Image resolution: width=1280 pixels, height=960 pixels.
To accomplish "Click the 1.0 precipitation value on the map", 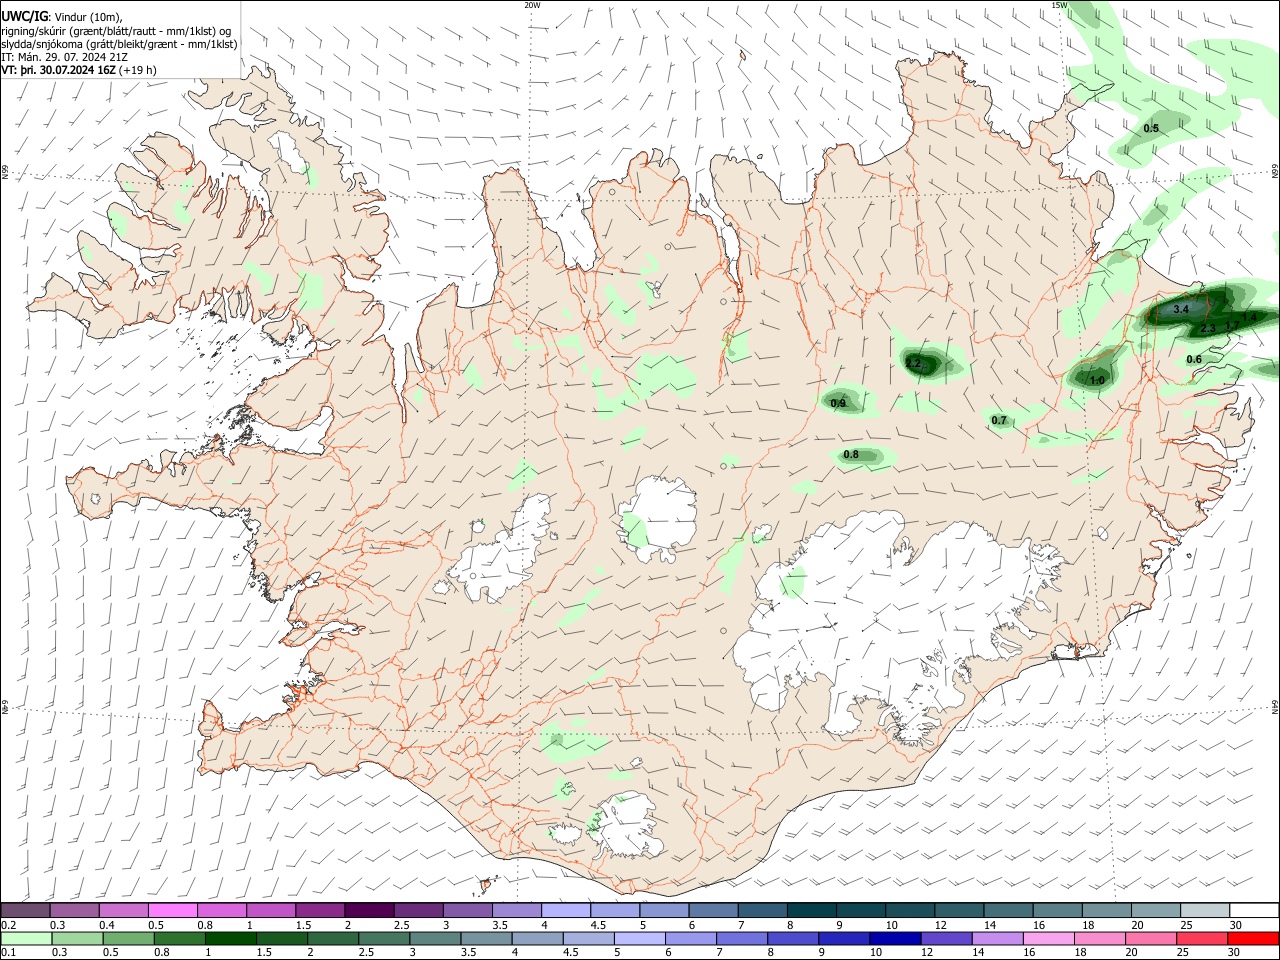I will pos(1097,380).
